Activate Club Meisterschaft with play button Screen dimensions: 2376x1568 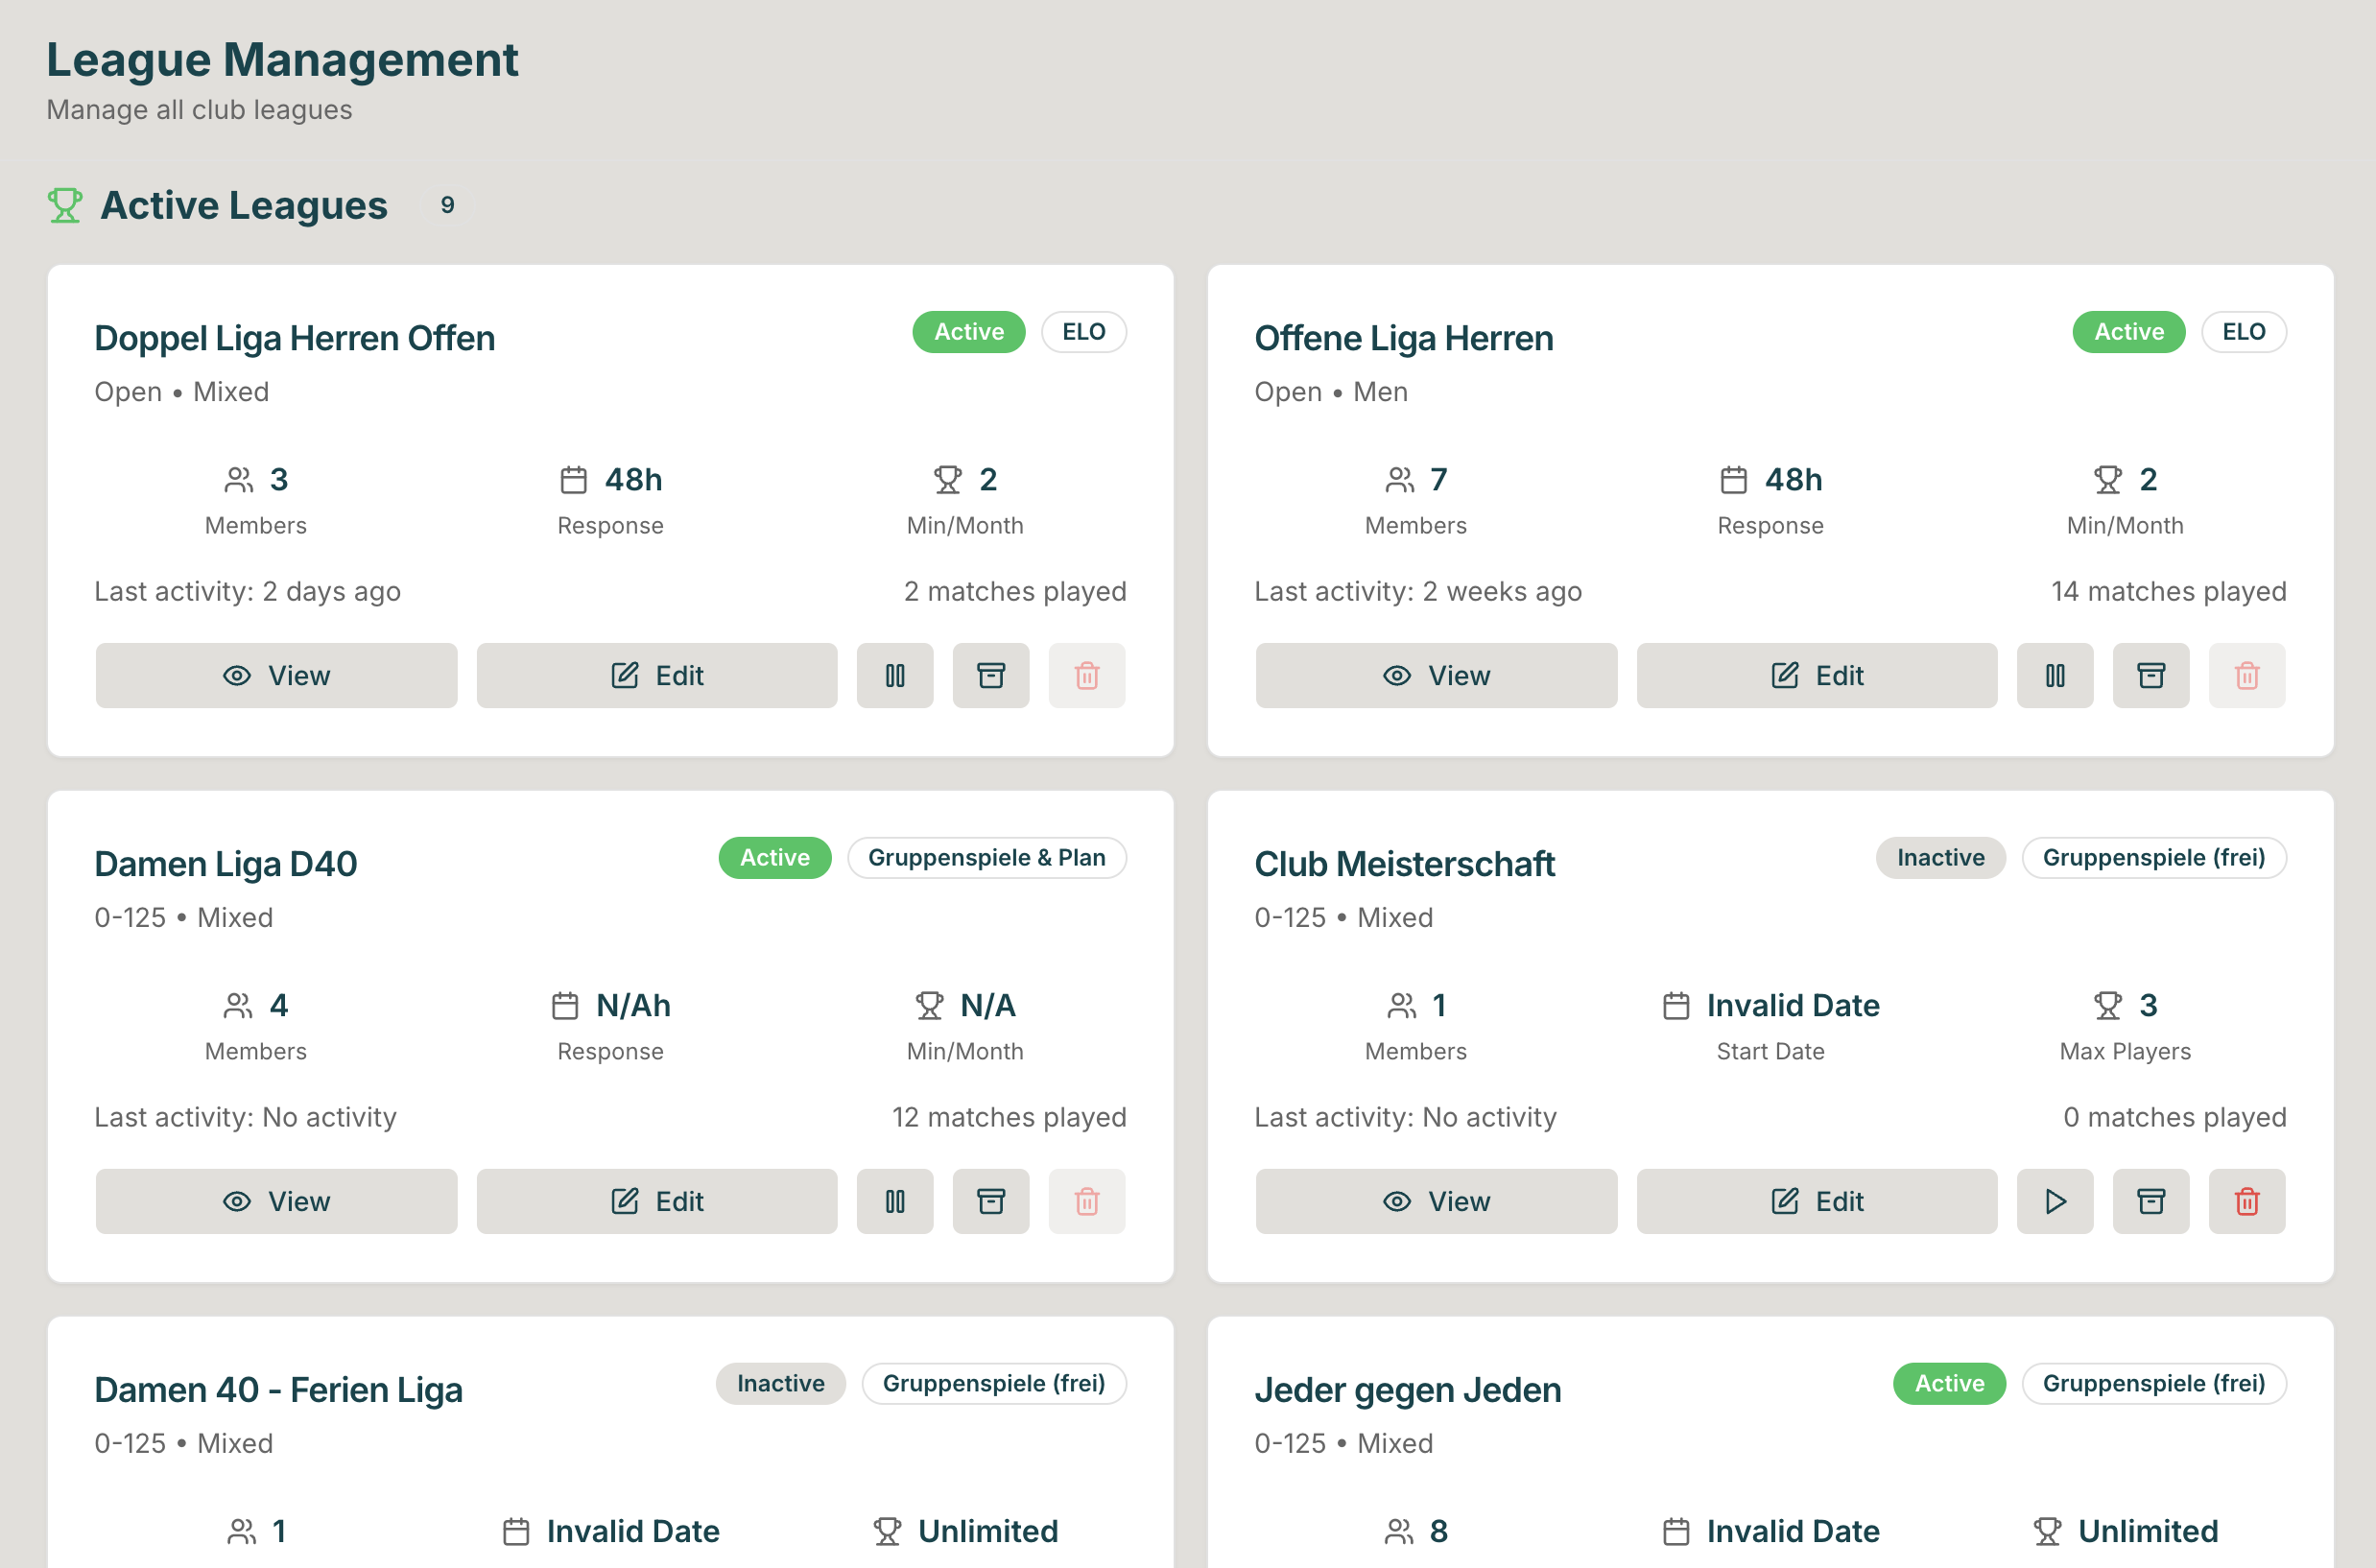pos(2054,1201)
